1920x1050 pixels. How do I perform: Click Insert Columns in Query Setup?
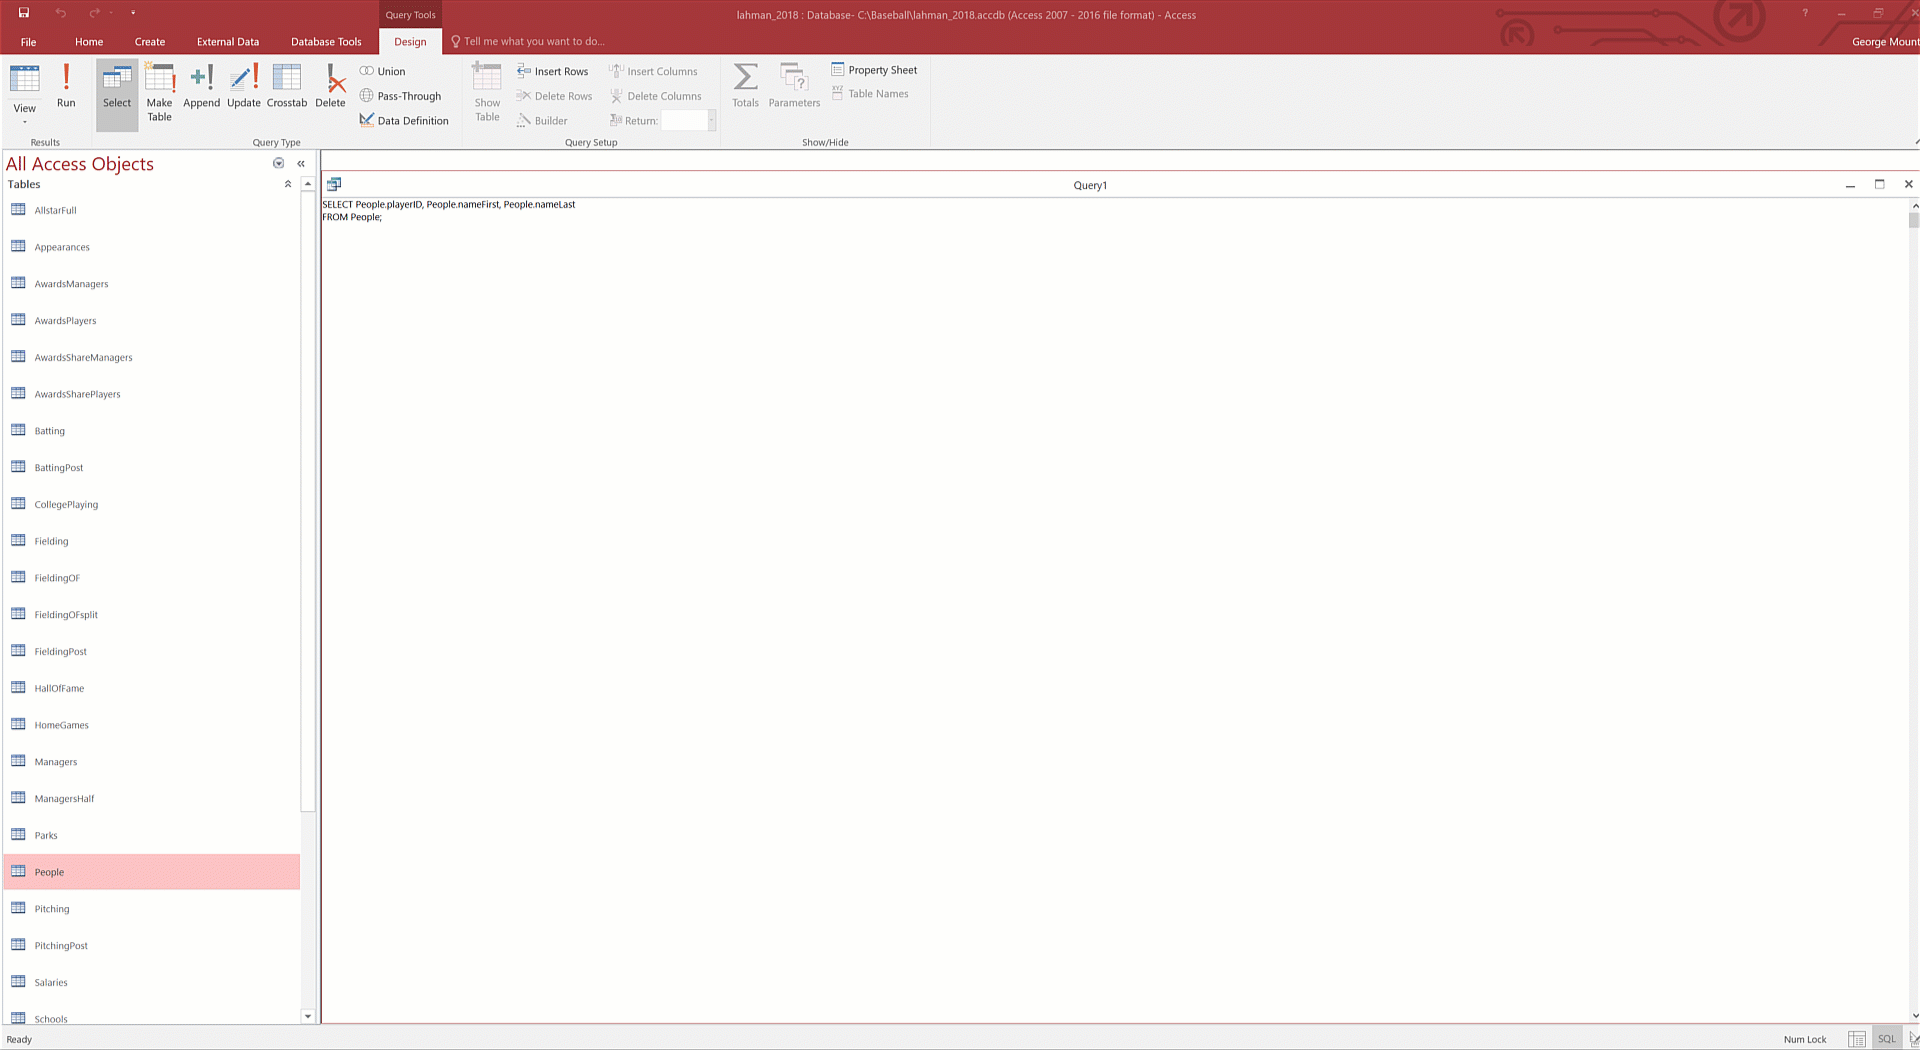[653, 71]
